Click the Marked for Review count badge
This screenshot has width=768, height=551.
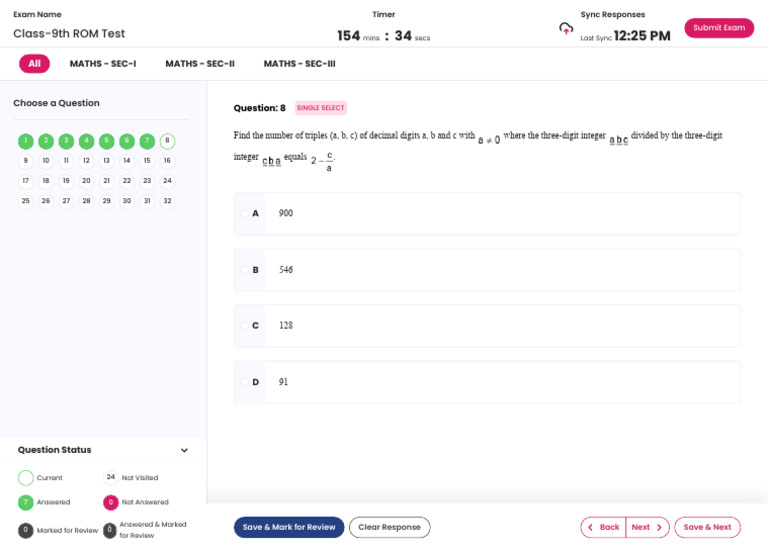26,530
